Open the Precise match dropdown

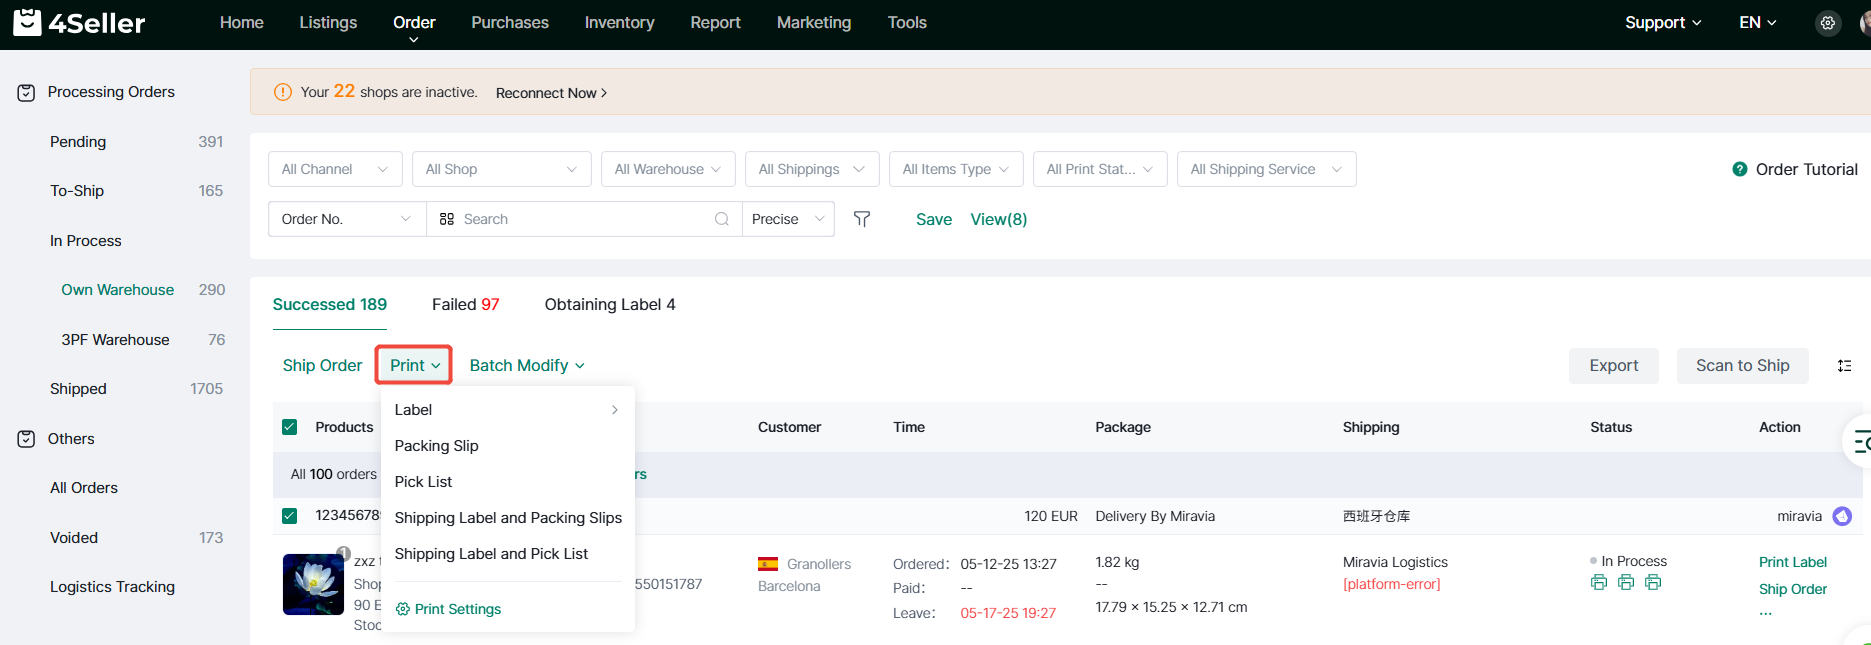tap(788, 219)
